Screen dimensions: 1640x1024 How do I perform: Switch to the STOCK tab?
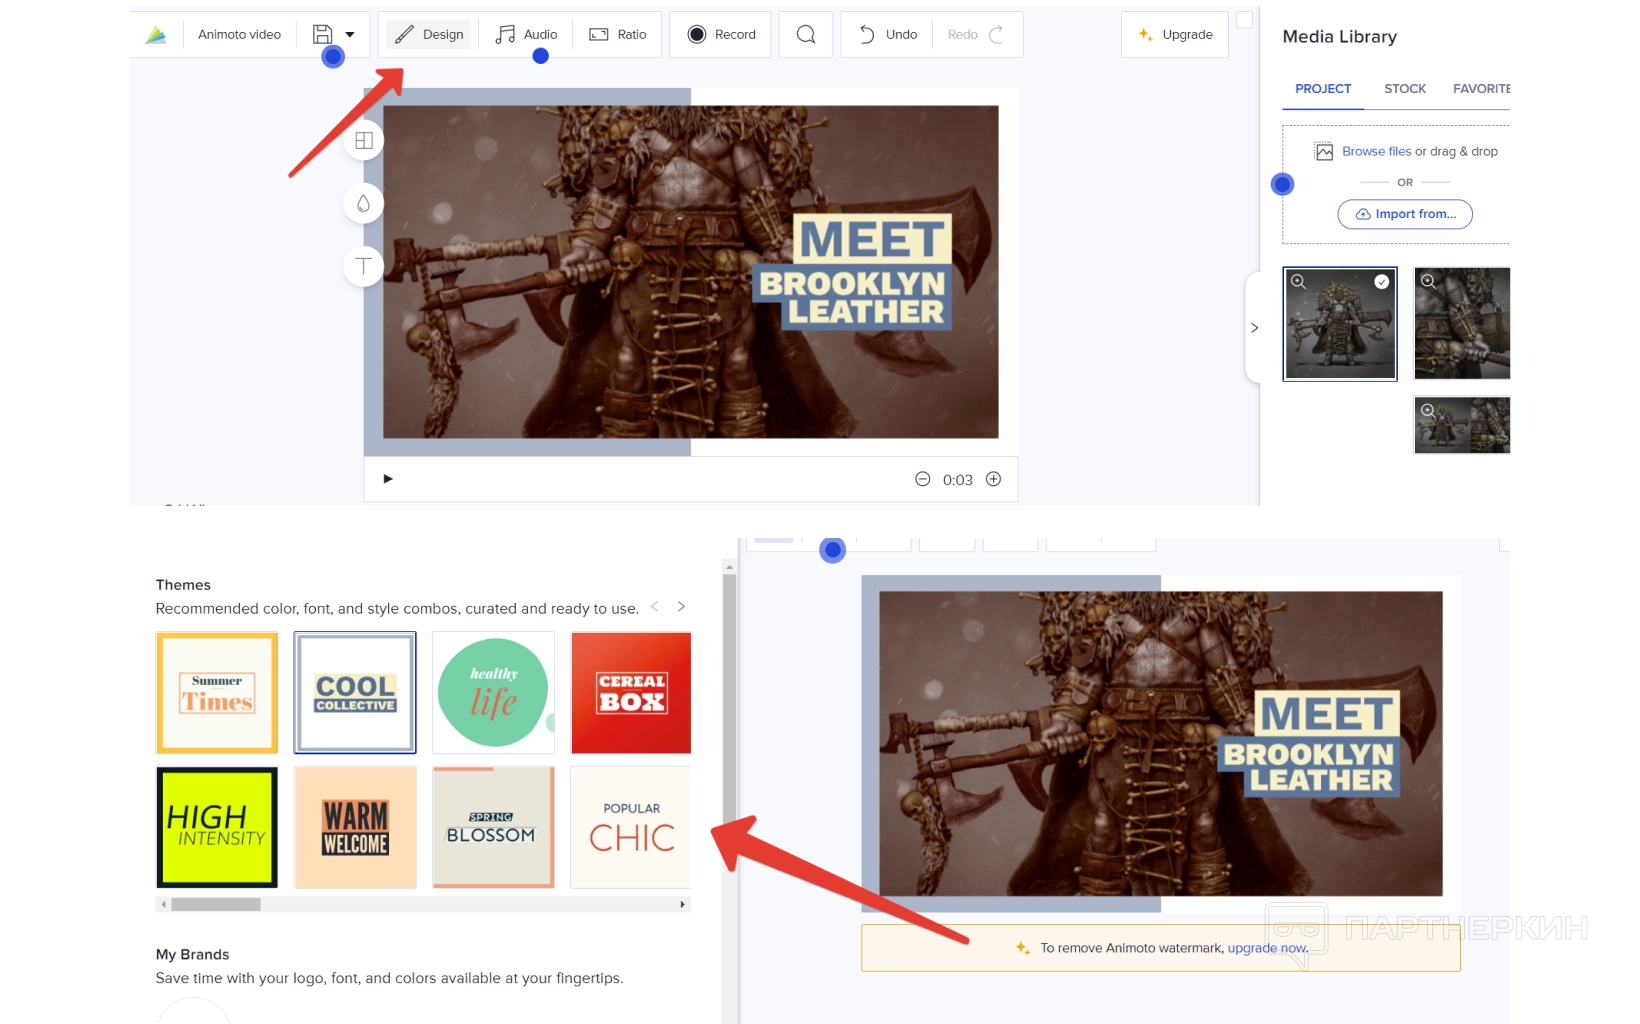1405,89
